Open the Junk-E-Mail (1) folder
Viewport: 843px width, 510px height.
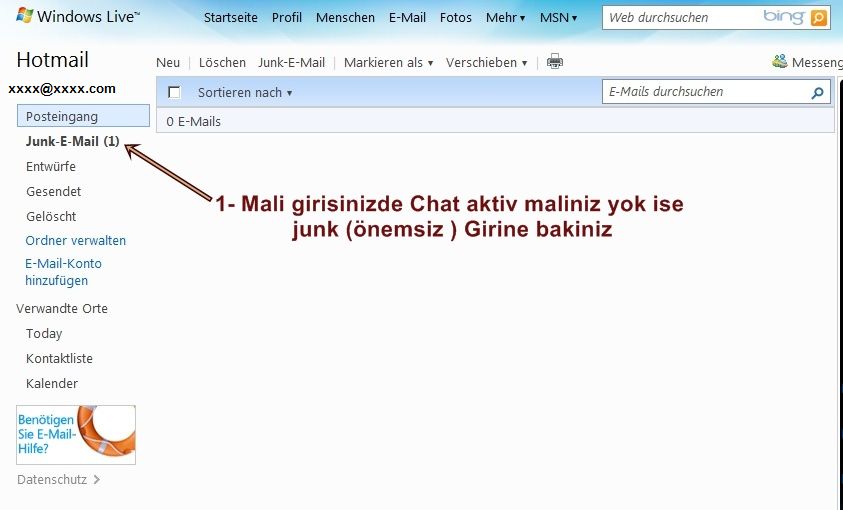tap(73, 141)
